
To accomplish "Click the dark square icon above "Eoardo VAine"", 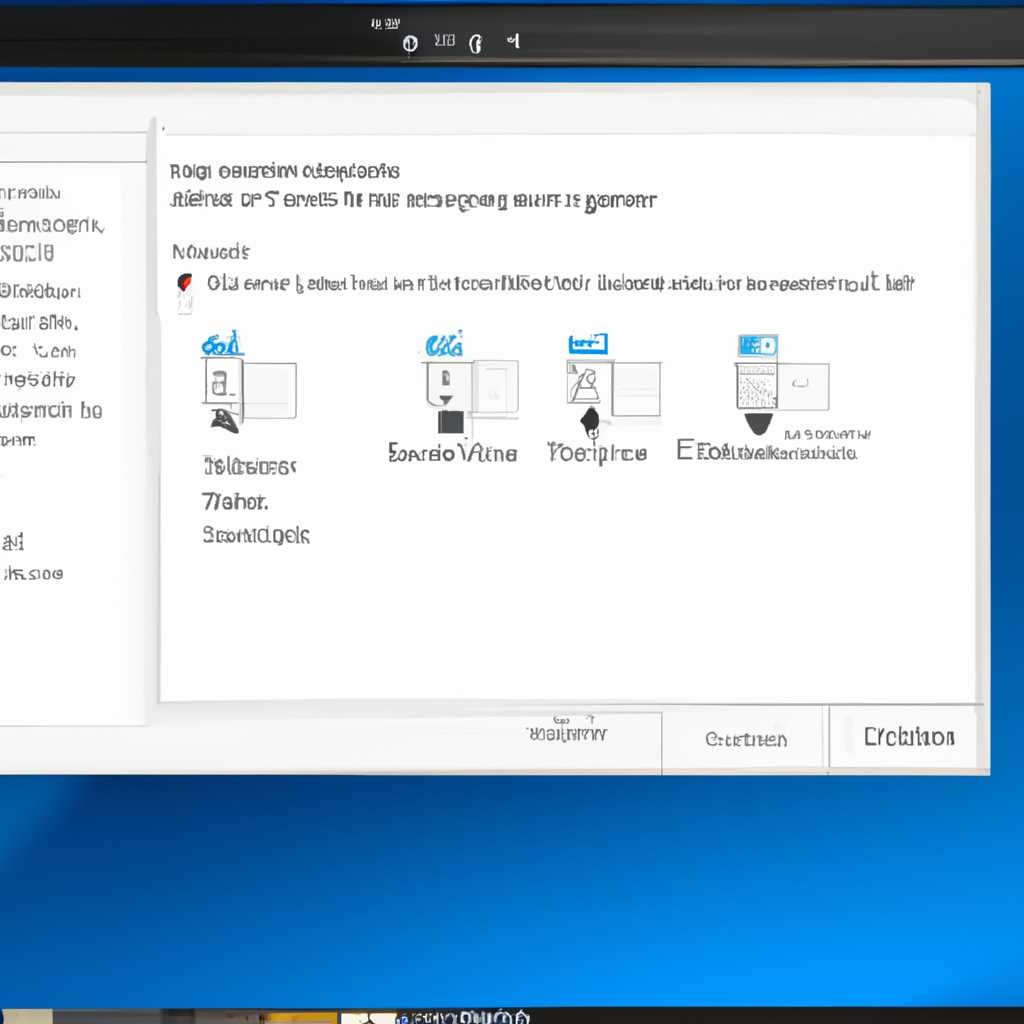I will 451,422.
